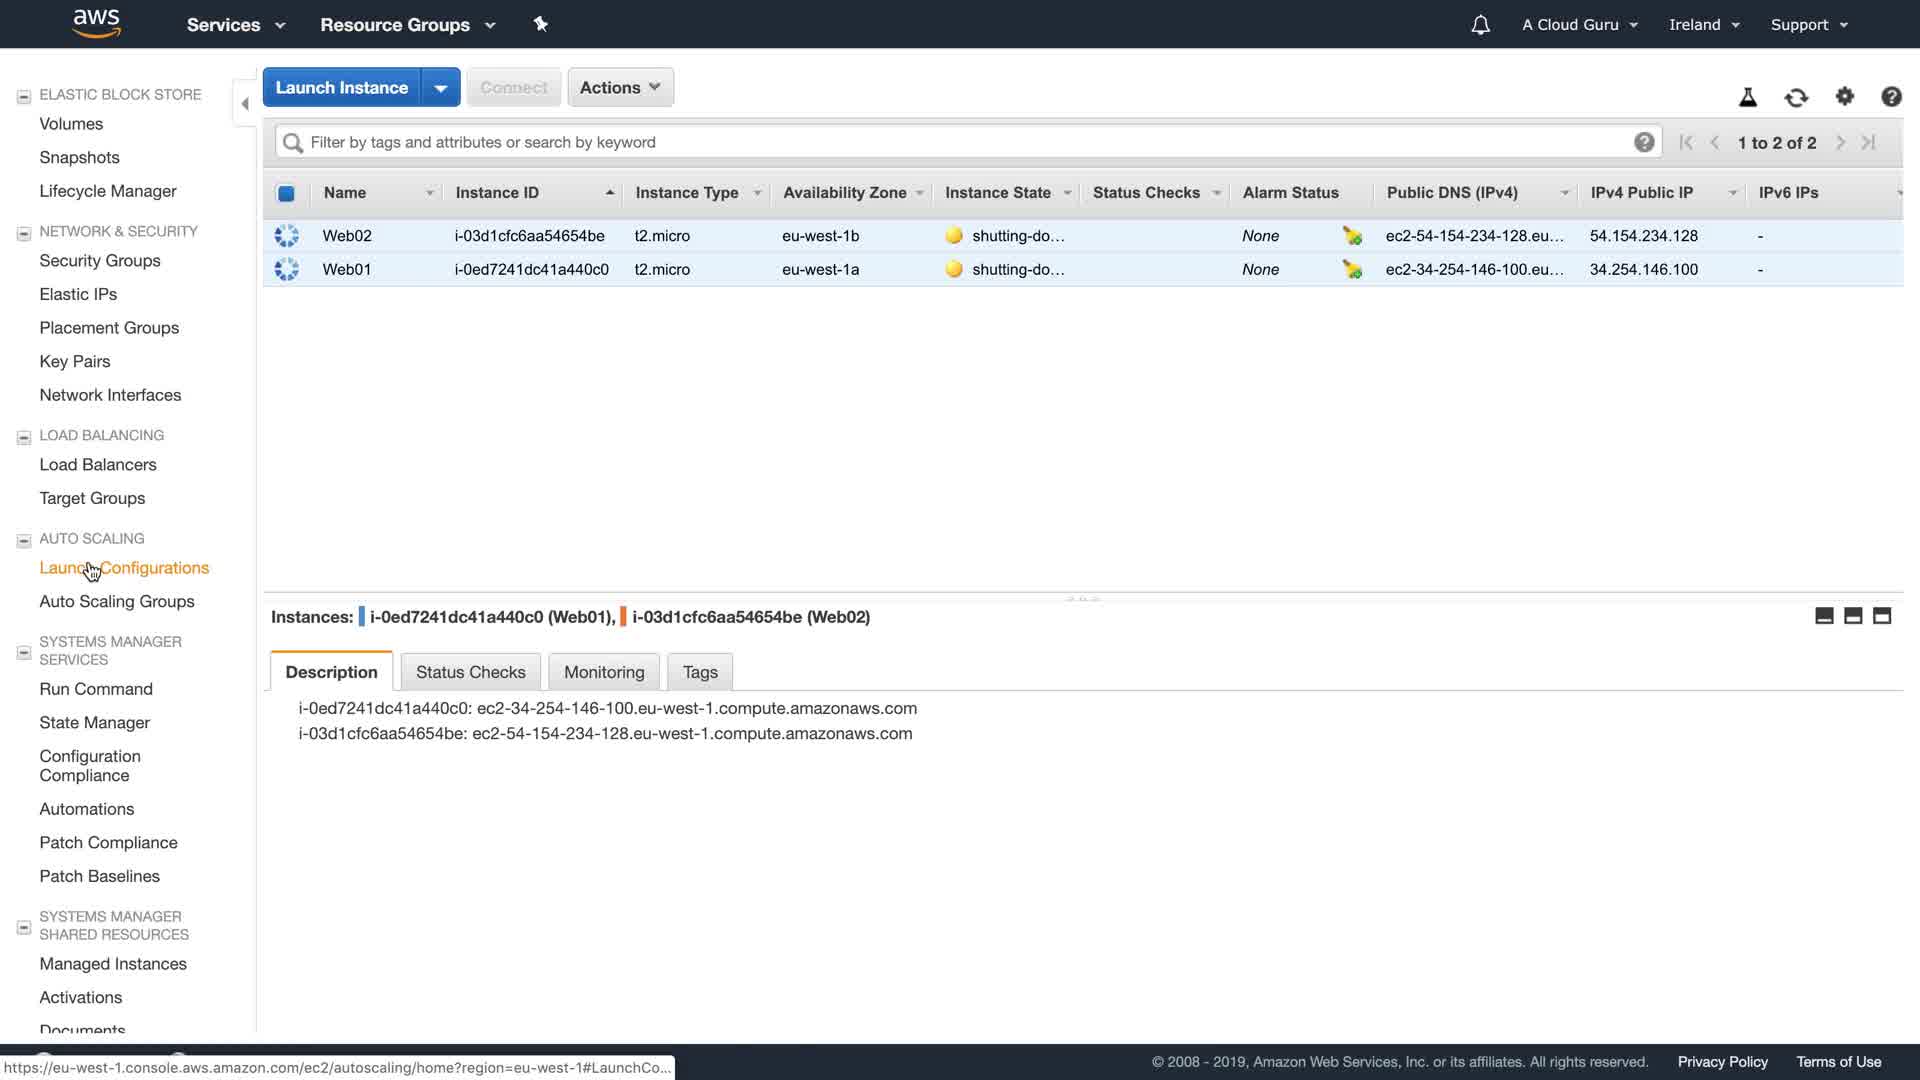The height and width of the screenshot is (1080, 1920).
Task: Open the Auto Scaling Groups link
Action: (117, 601)
